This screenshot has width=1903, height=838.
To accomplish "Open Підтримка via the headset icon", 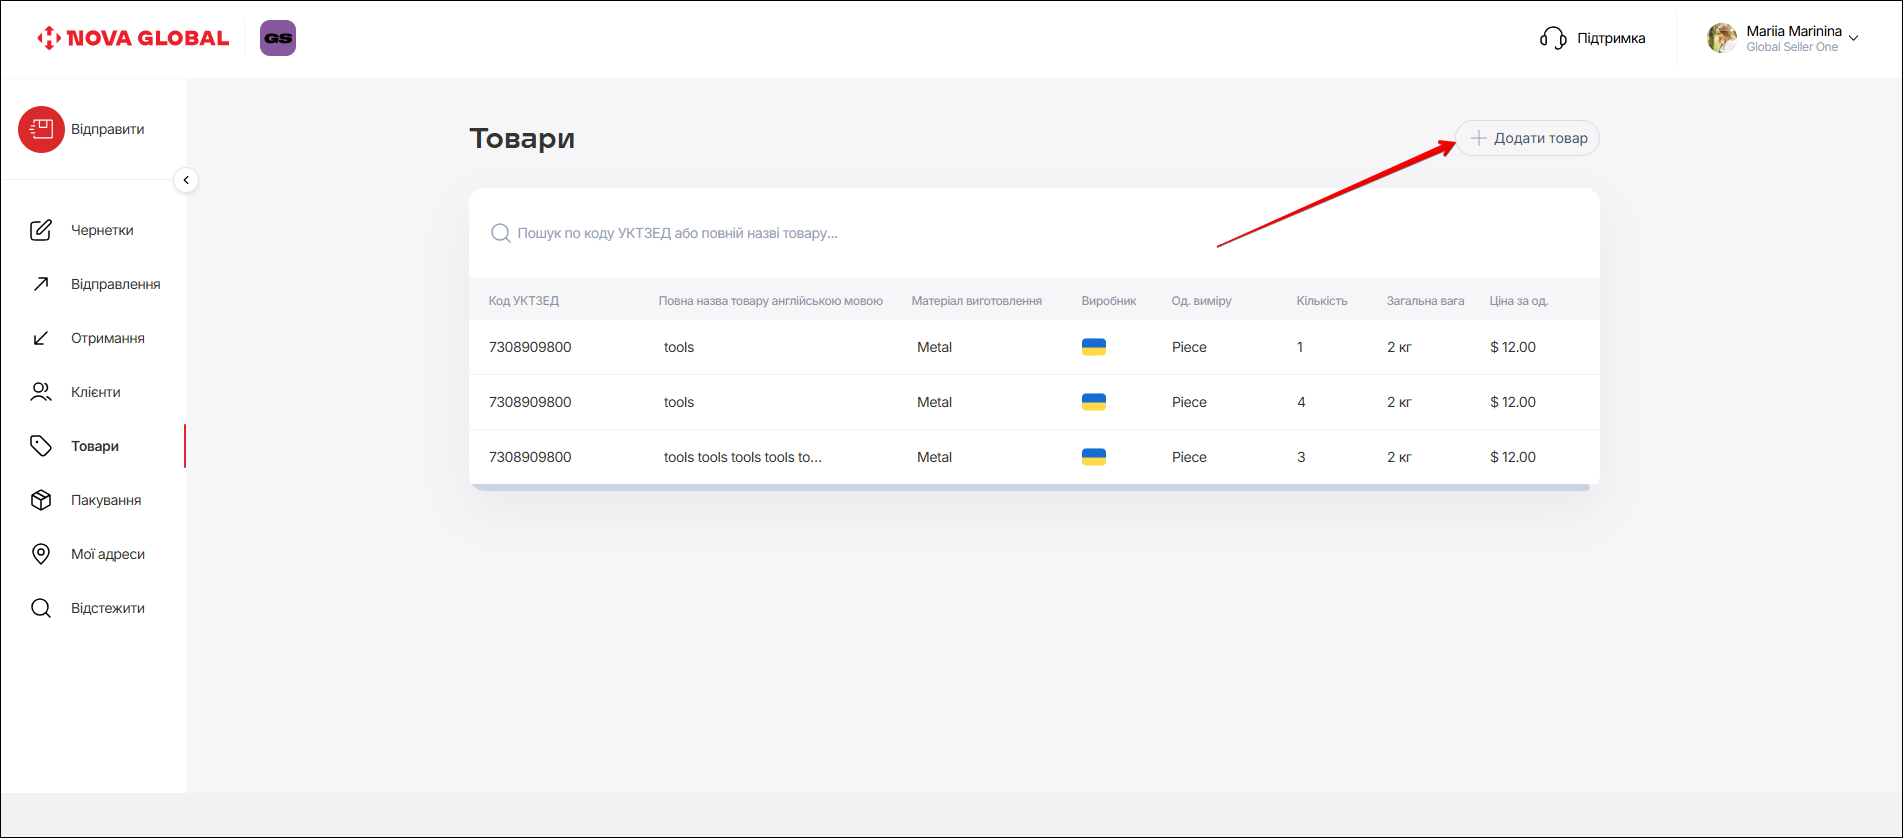I will click(1553, 38).
